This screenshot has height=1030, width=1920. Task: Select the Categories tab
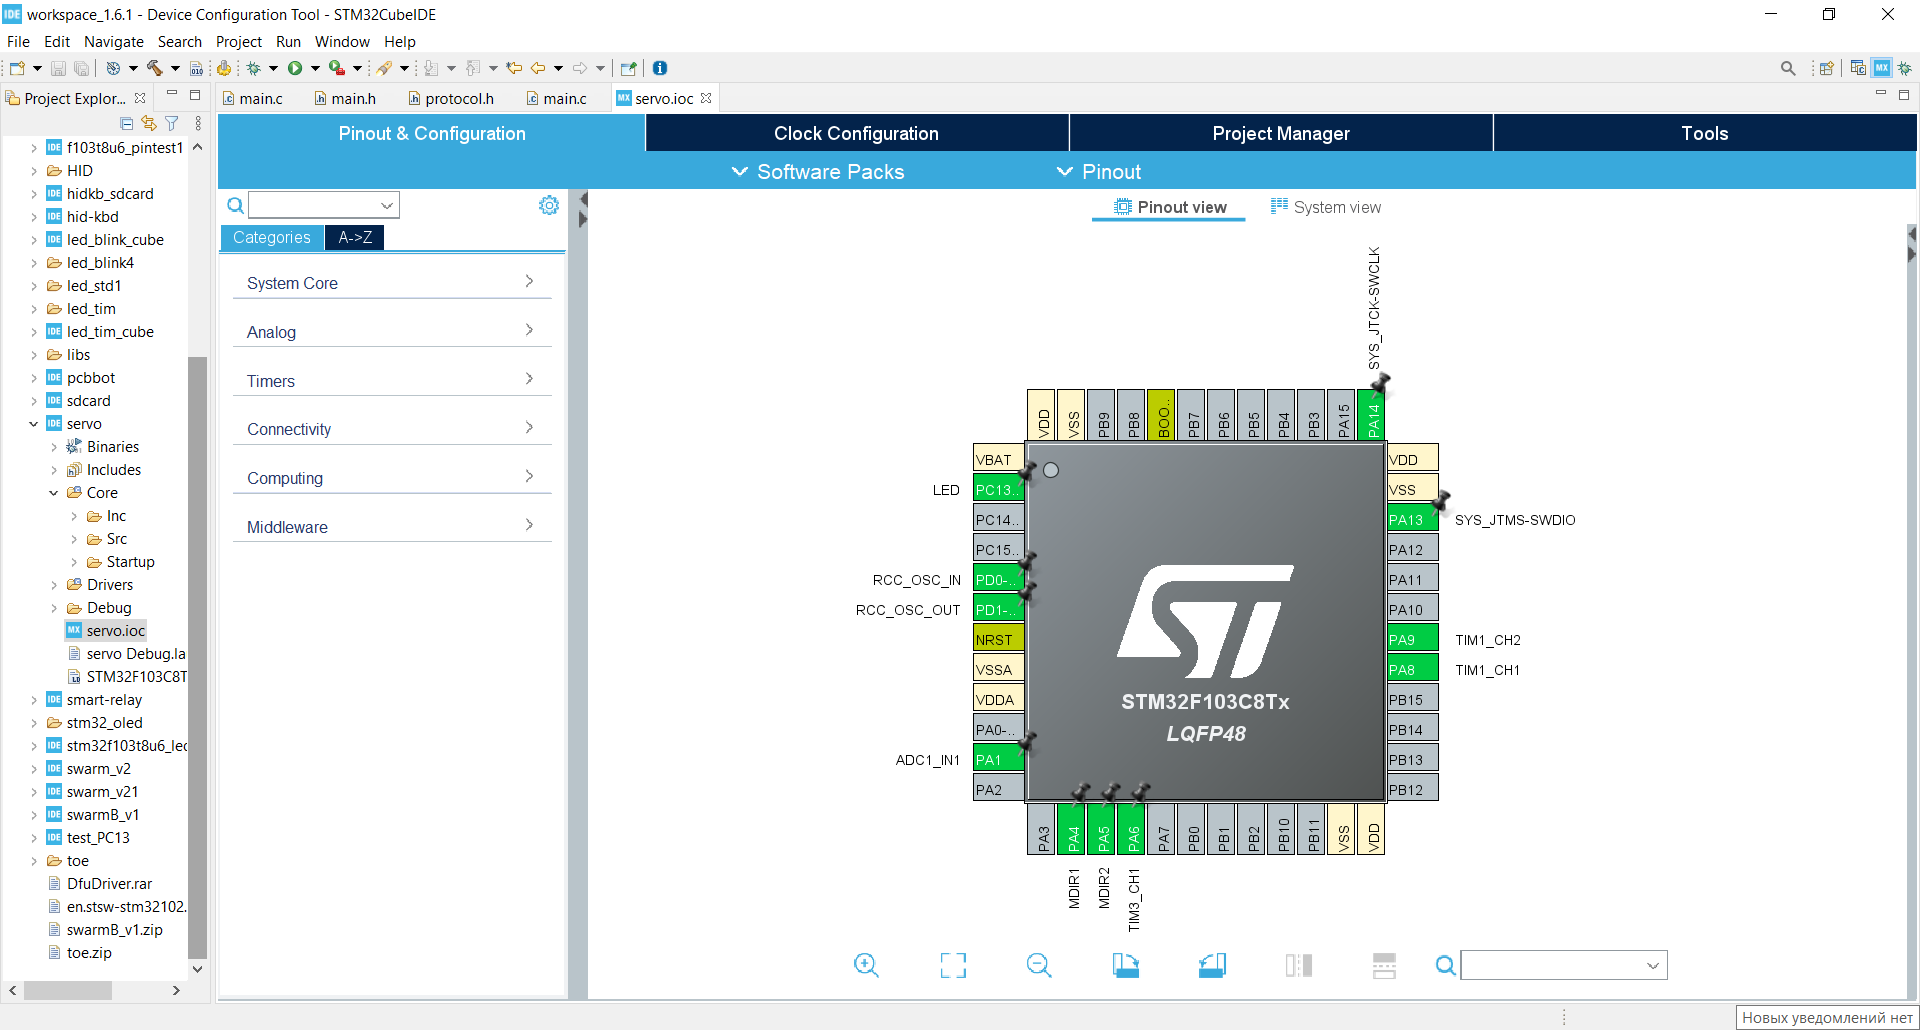[272, 237]
